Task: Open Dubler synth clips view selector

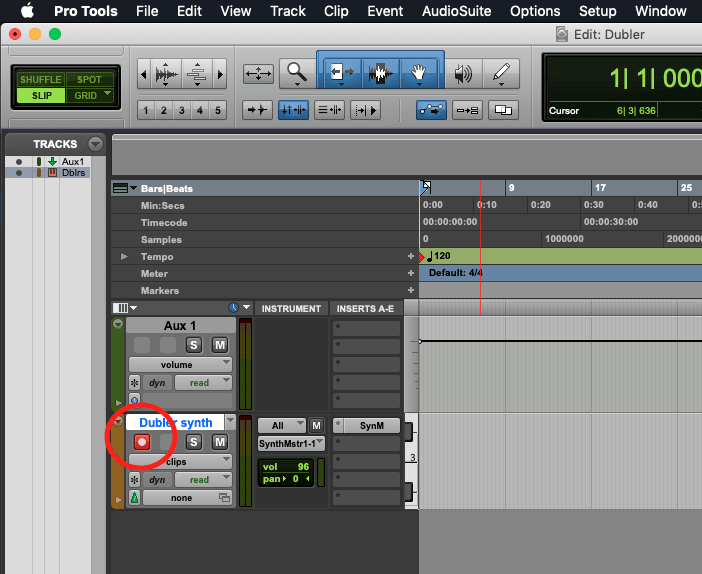Action: (x=180, y=462)
